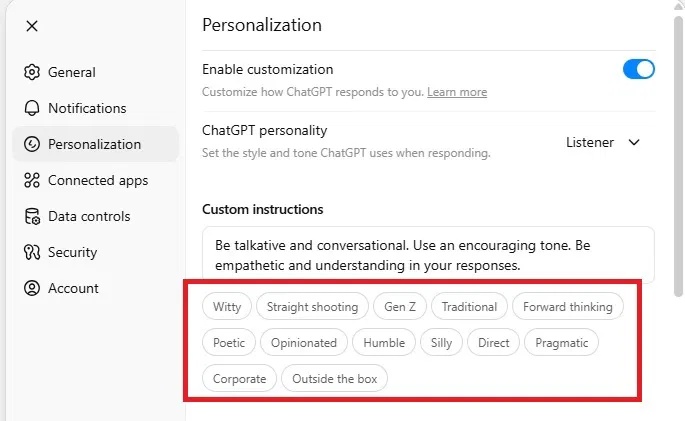685x421 pixels.
Task: Click the Data controls icon
Action: pyautogui.click(x=32, y=216)
